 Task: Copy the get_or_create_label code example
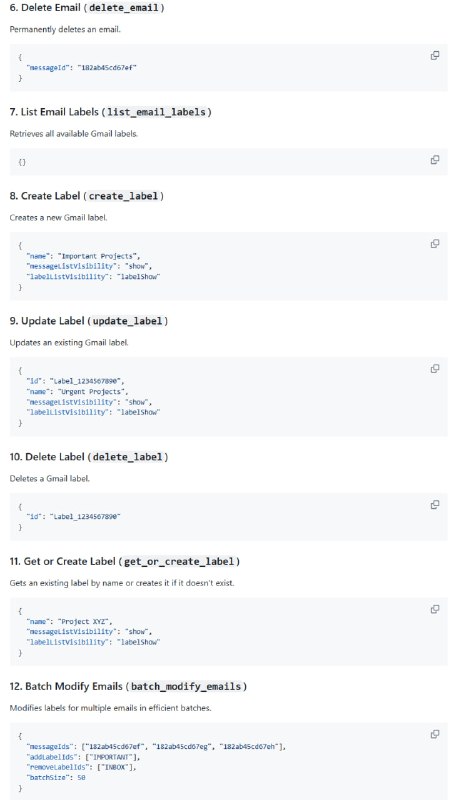(435, 609)
